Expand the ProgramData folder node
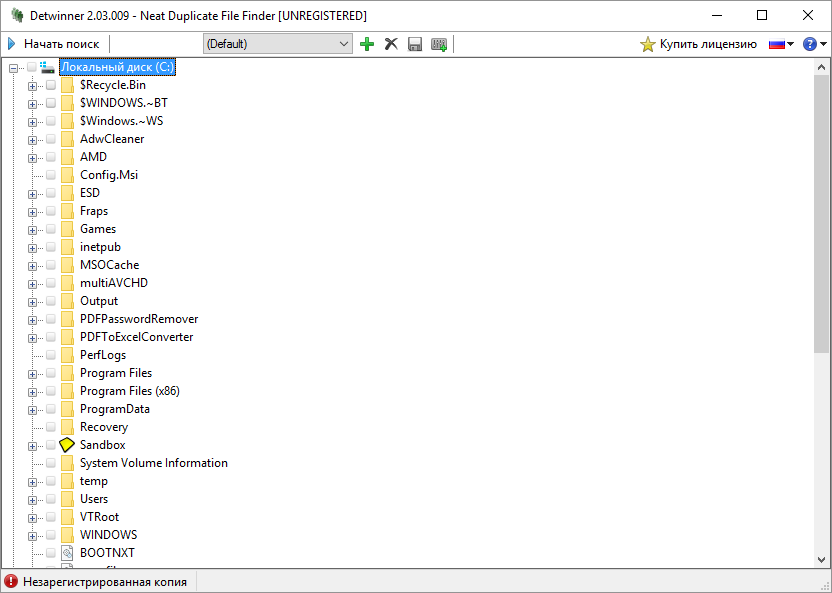The height and width of the screenshot is (593, 832). (32, 410)
